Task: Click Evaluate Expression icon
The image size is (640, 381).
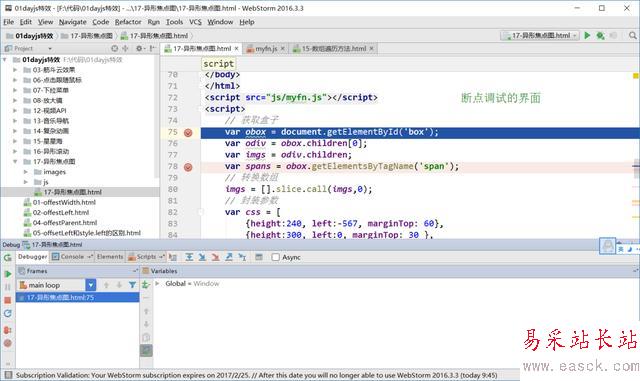Action: point(259,257)
